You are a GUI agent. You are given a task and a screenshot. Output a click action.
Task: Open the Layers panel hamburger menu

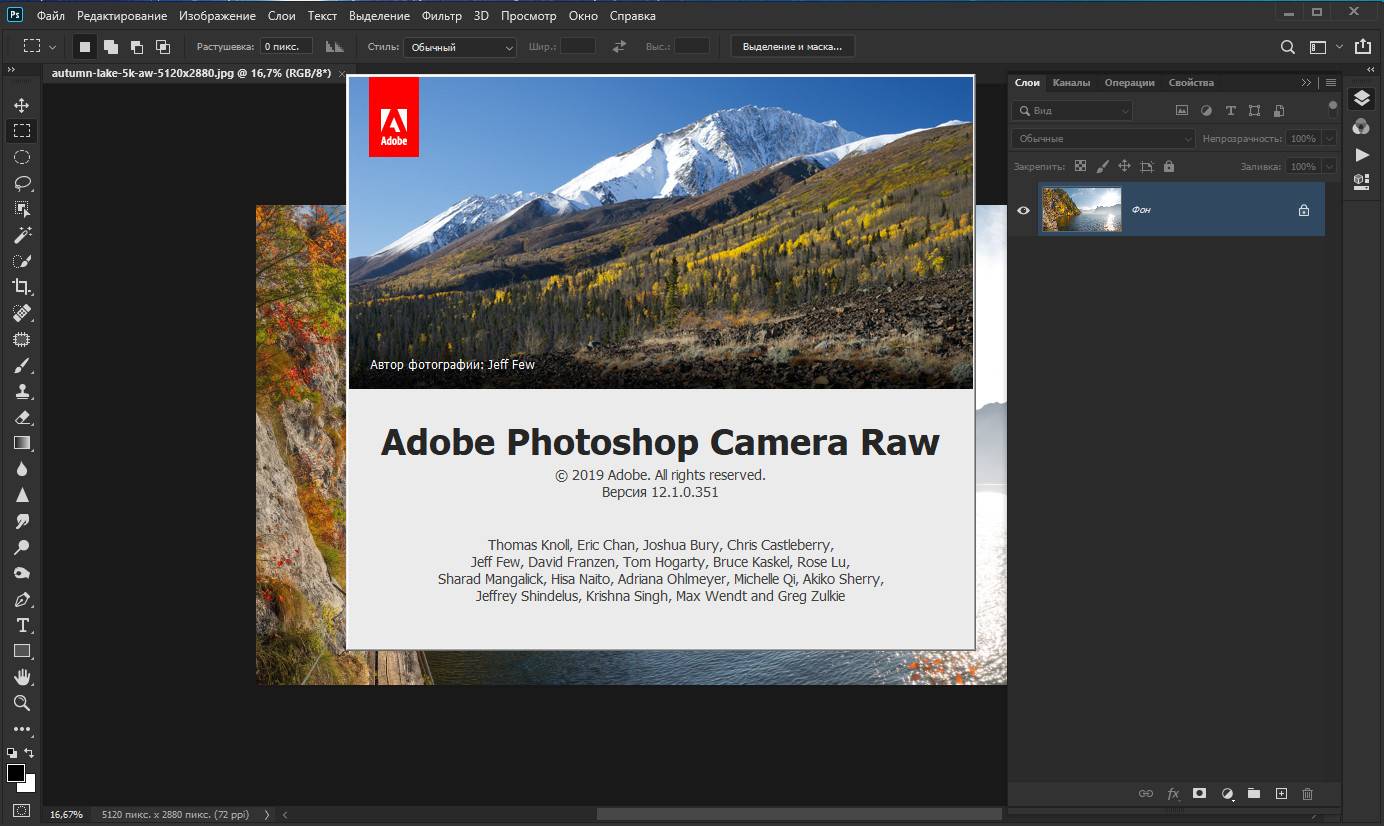click(x=1330, y=83)
